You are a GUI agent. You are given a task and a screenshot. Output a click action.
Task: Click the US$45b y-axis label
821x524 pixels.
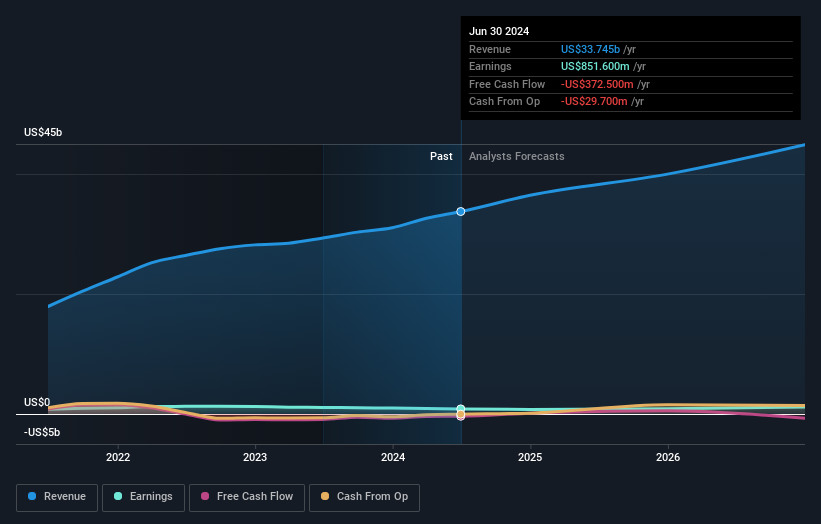coord(43,132)
